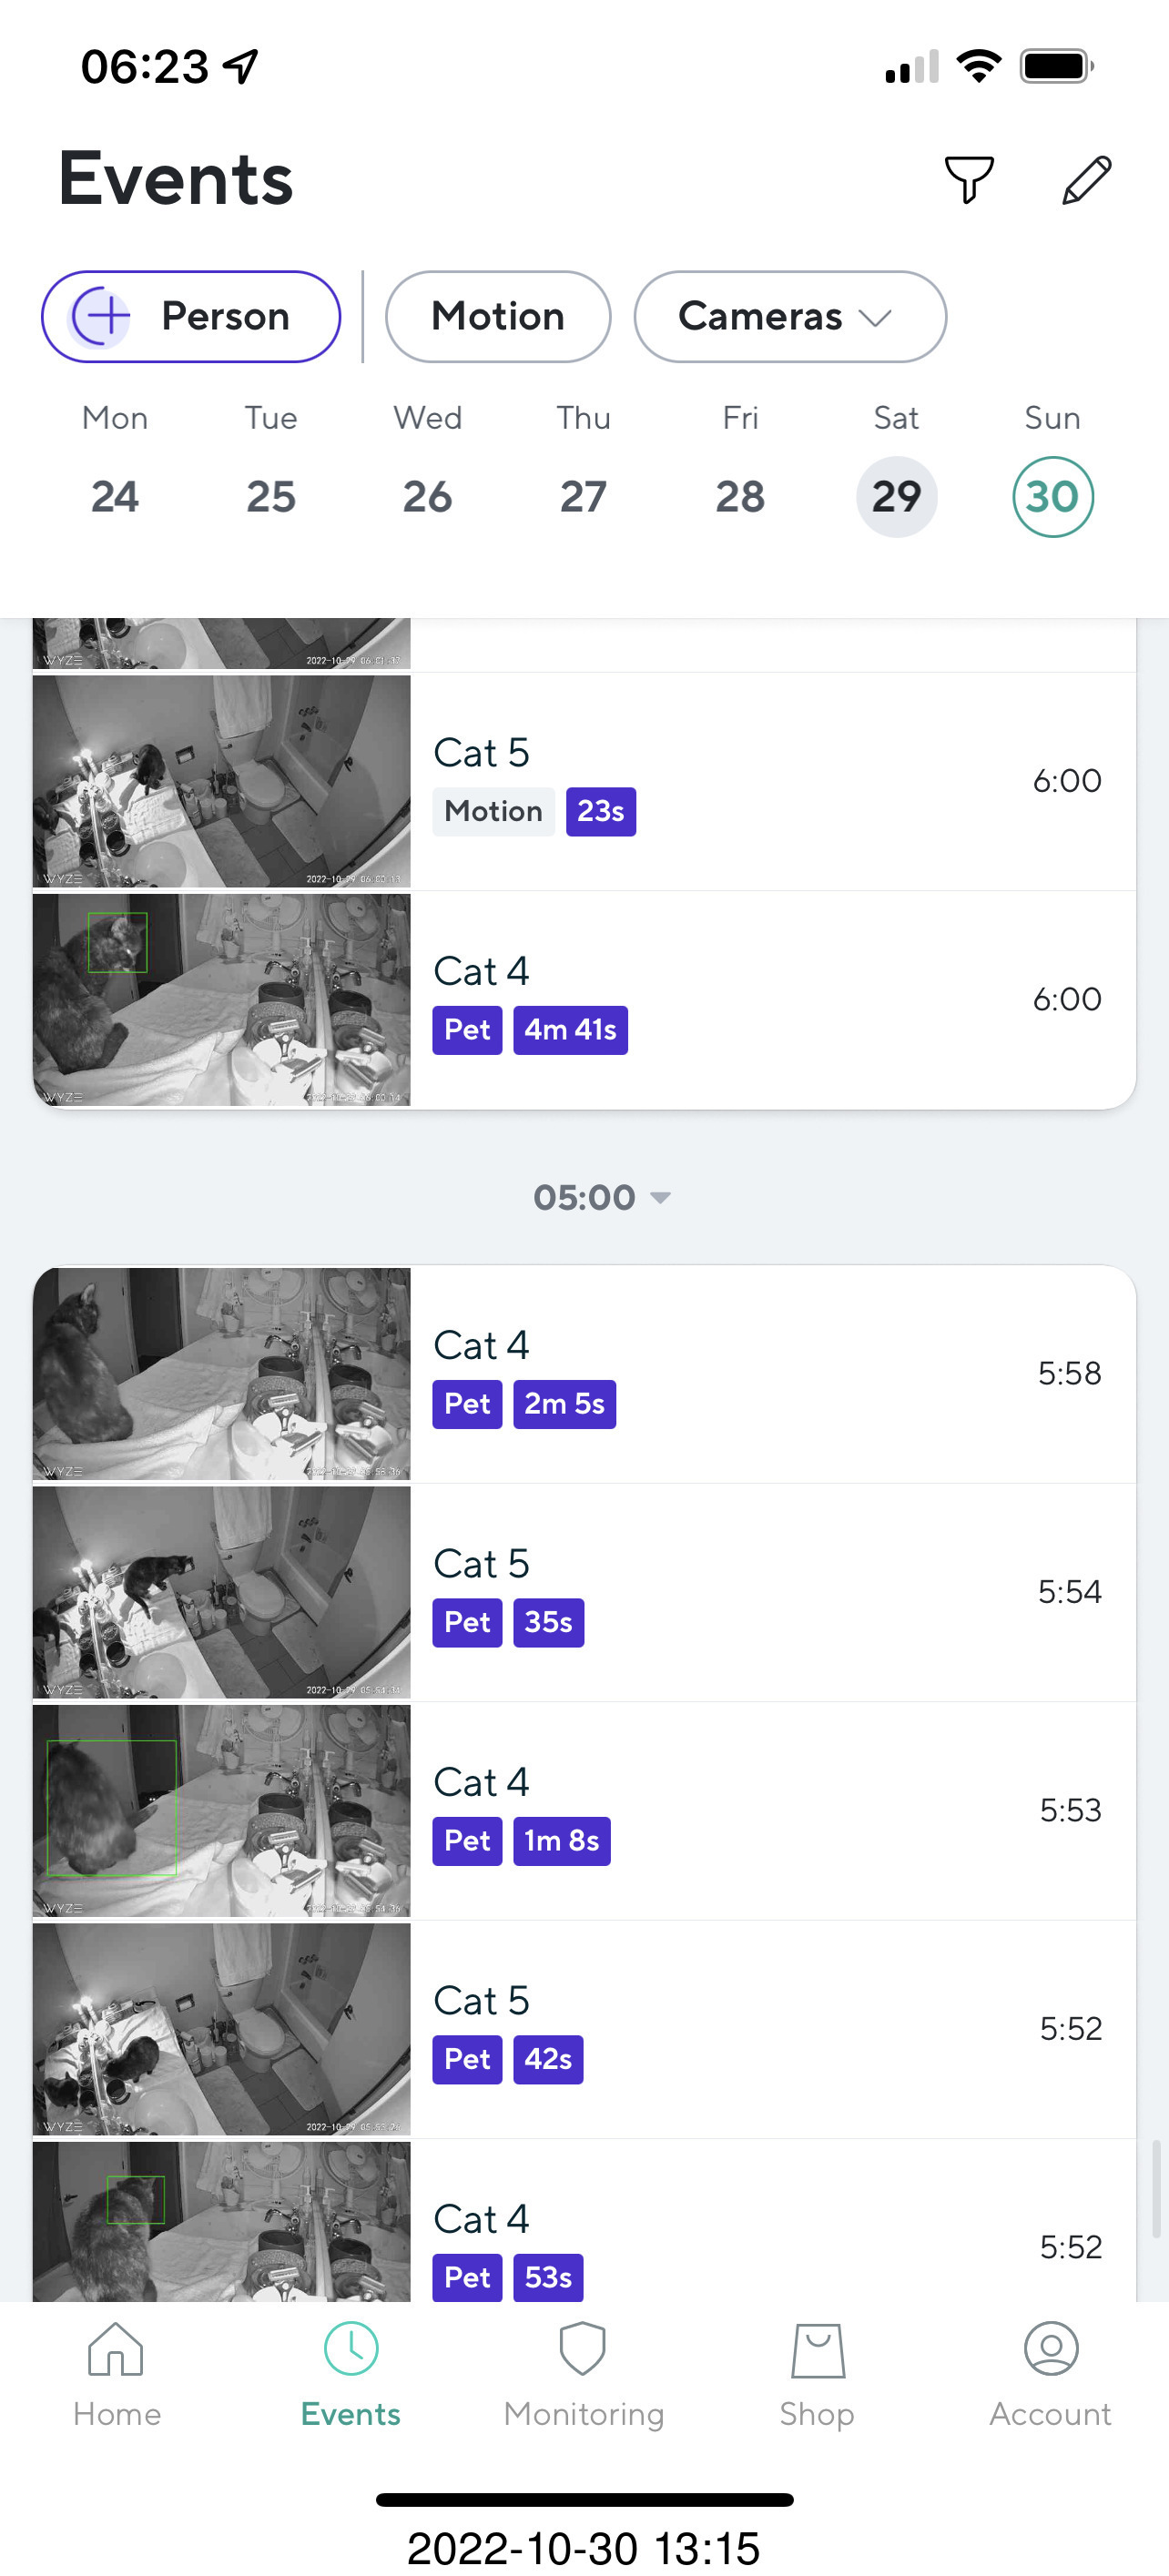
Task: Open the Monitoring shield icon
Action: click(583, 2349)
